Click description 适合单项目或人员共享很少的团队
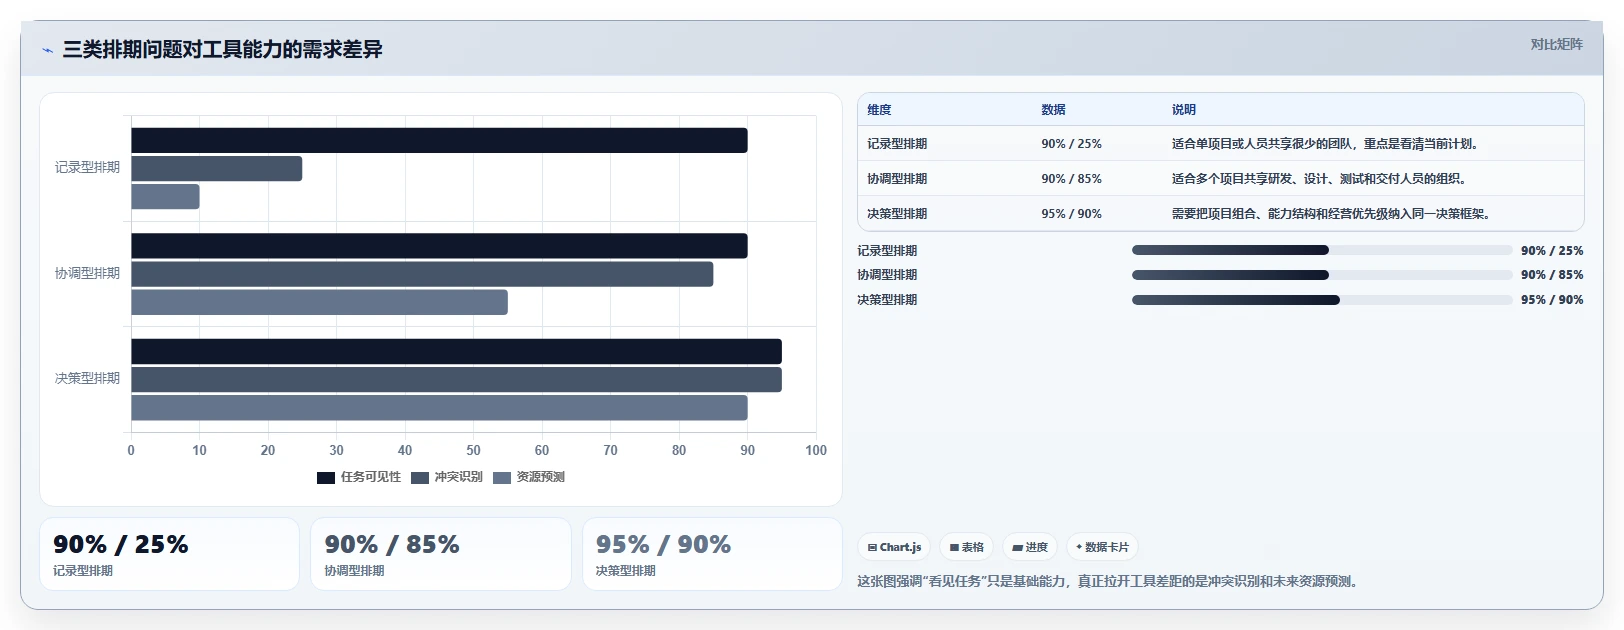The width and height of the screenshot is (1624, 630). pos(1325,144)
